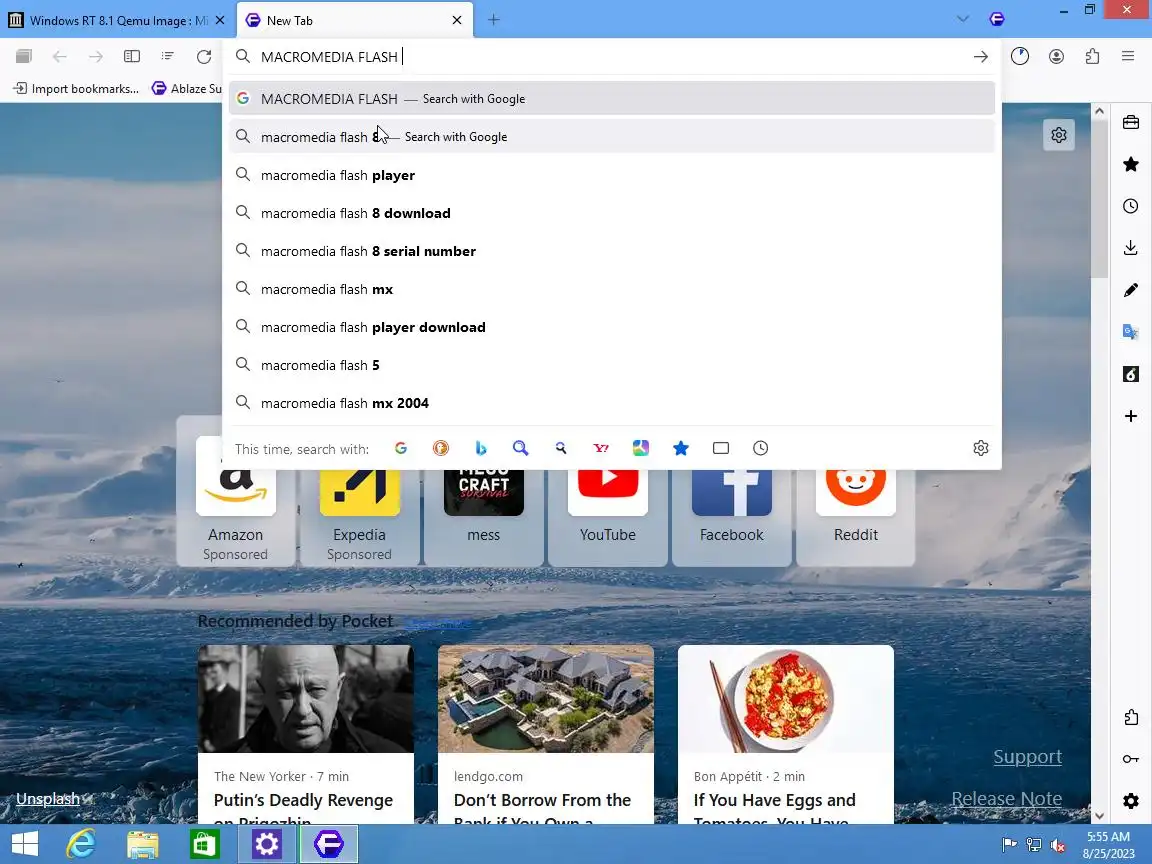The width and height of the screenshot is (1152, 864).
Task: Click into the address bar text field
Action: point(610,57)
